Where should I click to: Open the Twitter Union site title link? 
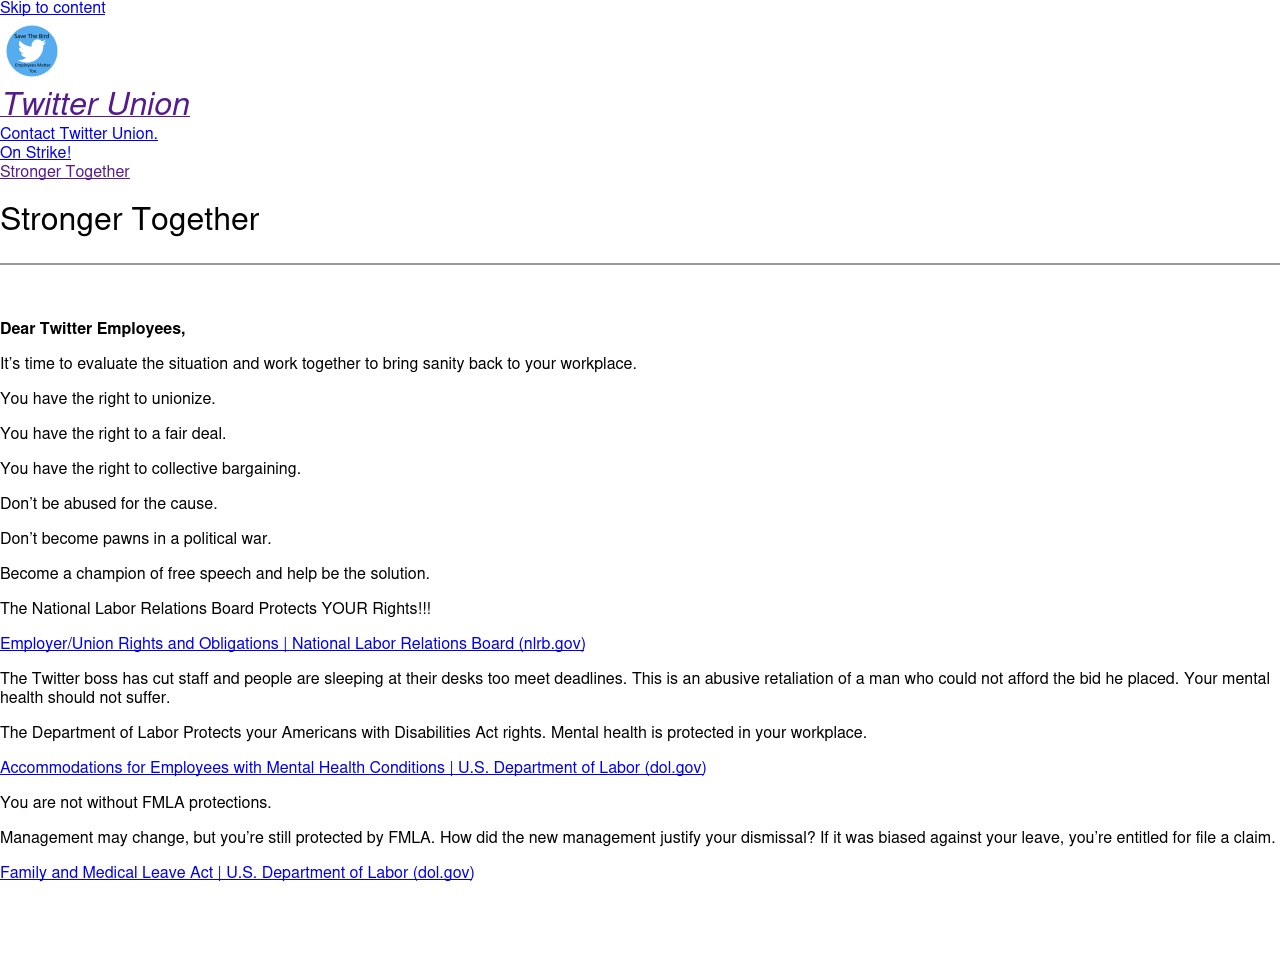tap(95, 104)
